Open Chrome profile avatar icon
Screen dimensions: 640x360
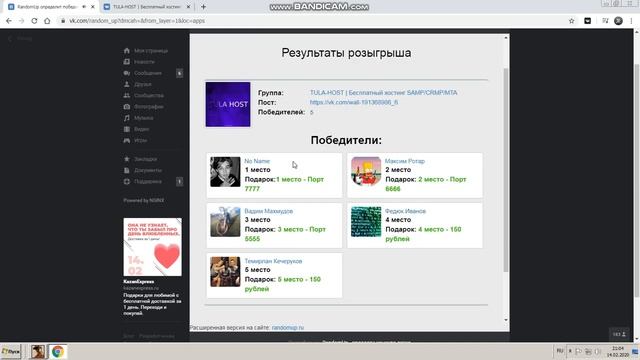coord(618,21)
